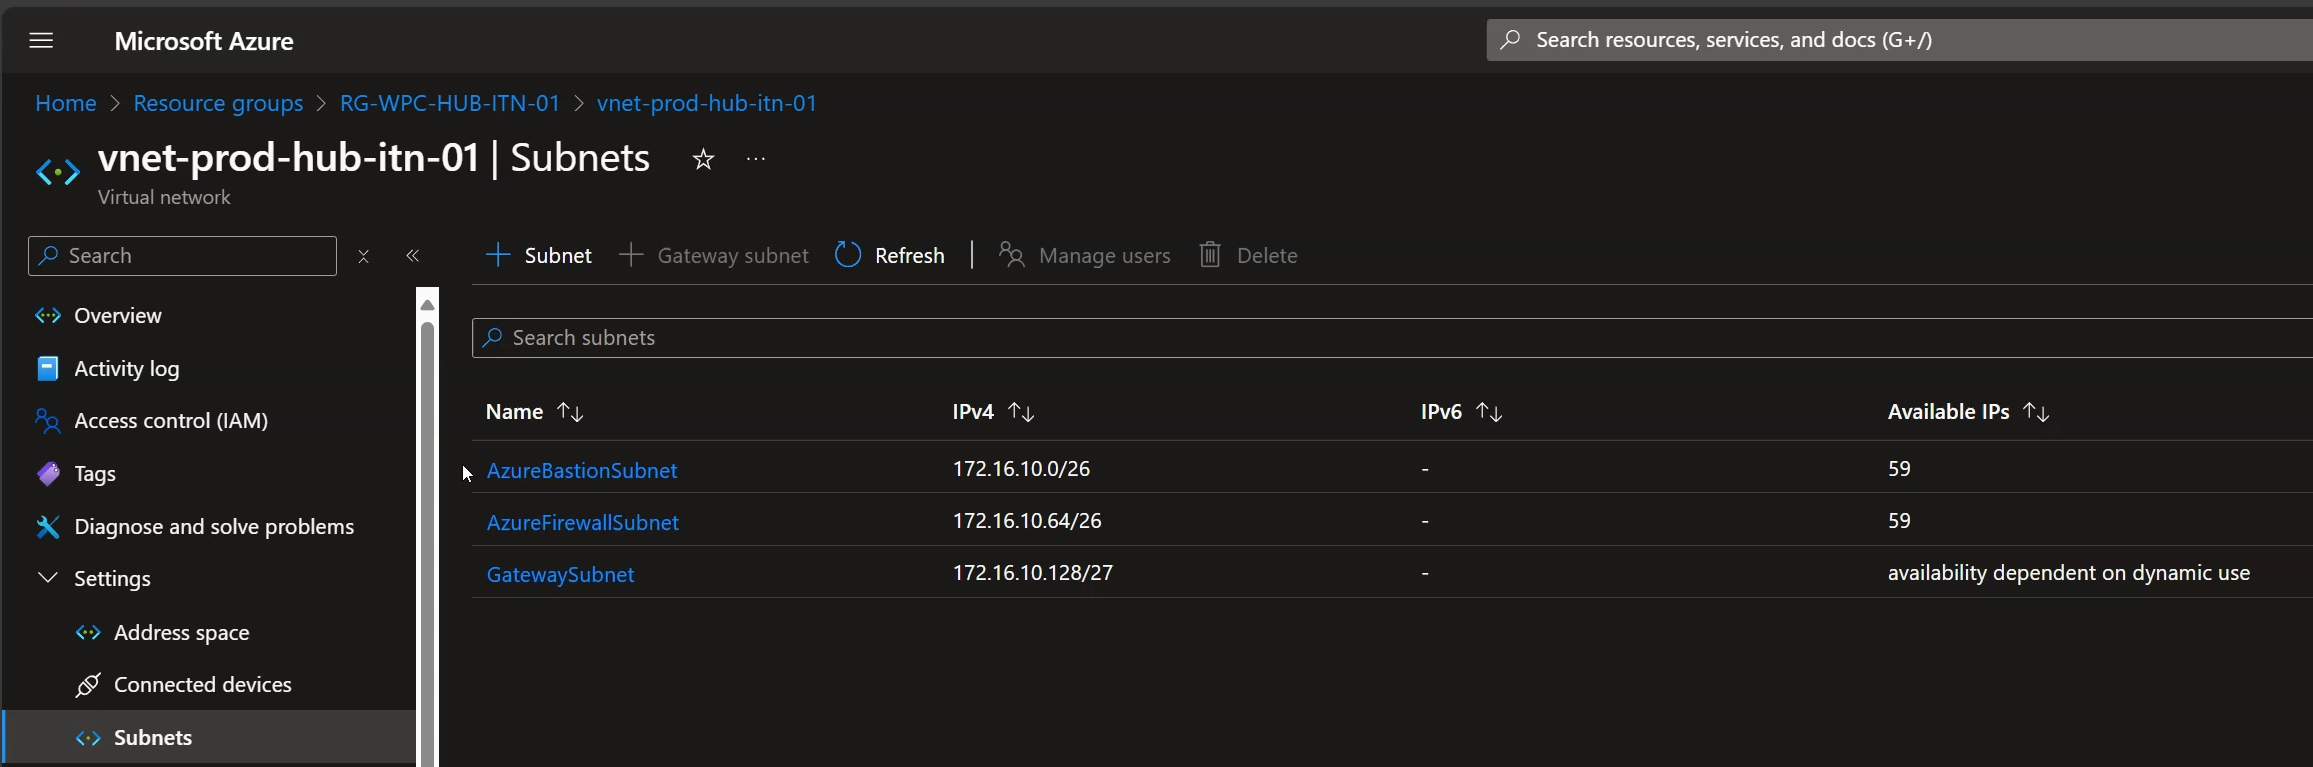This screenshot has width=2313, height=767.
Task: Open Access control (IAM) page
Action: click(x=171, y=421)
